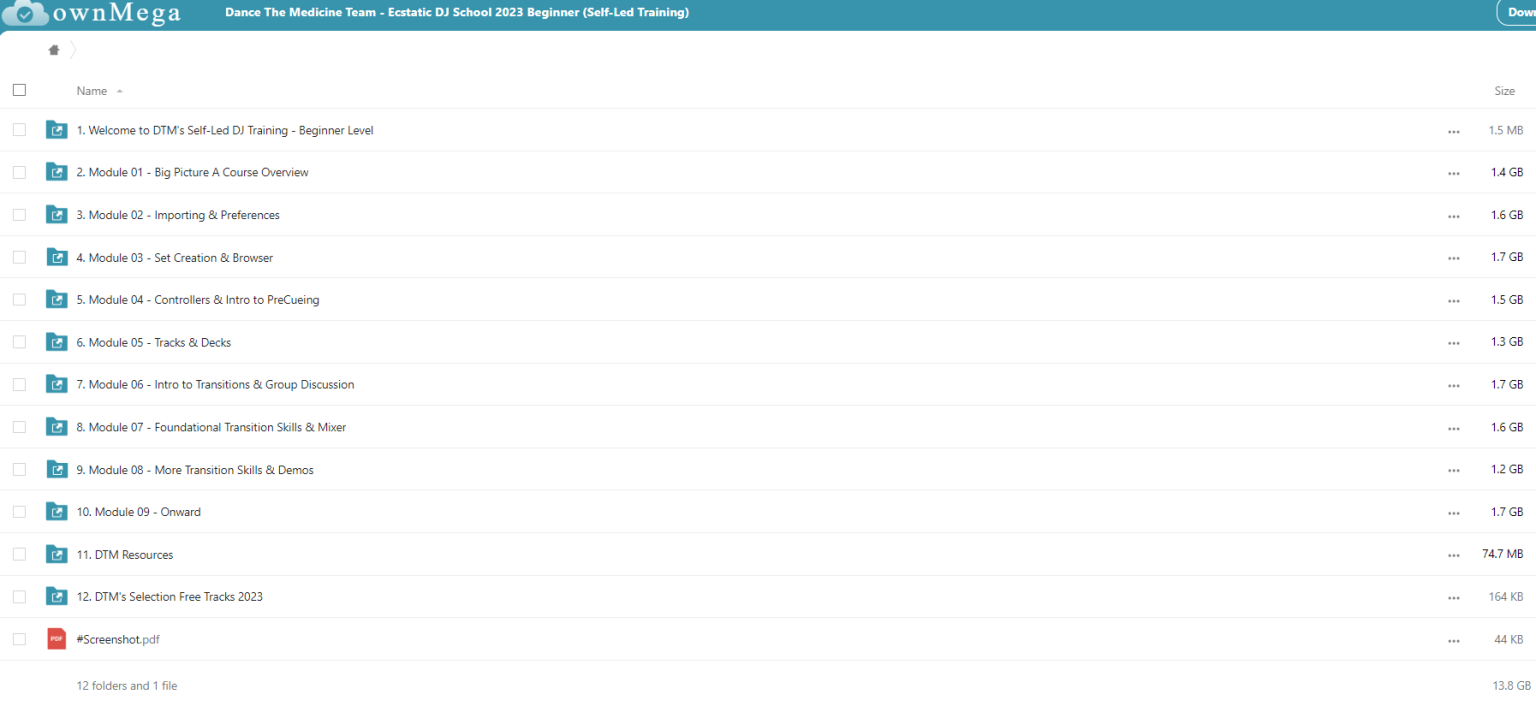Open more options for Welcome to DTM's row
This screenshot has width=1536, height=712.
pos(1453,131)
